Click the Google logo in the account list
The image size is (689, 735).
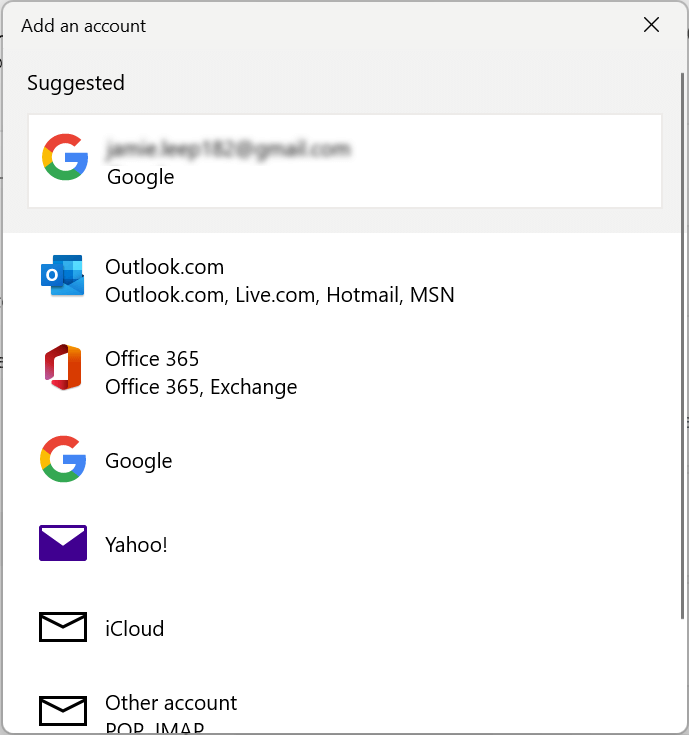[x=63, y=459]
